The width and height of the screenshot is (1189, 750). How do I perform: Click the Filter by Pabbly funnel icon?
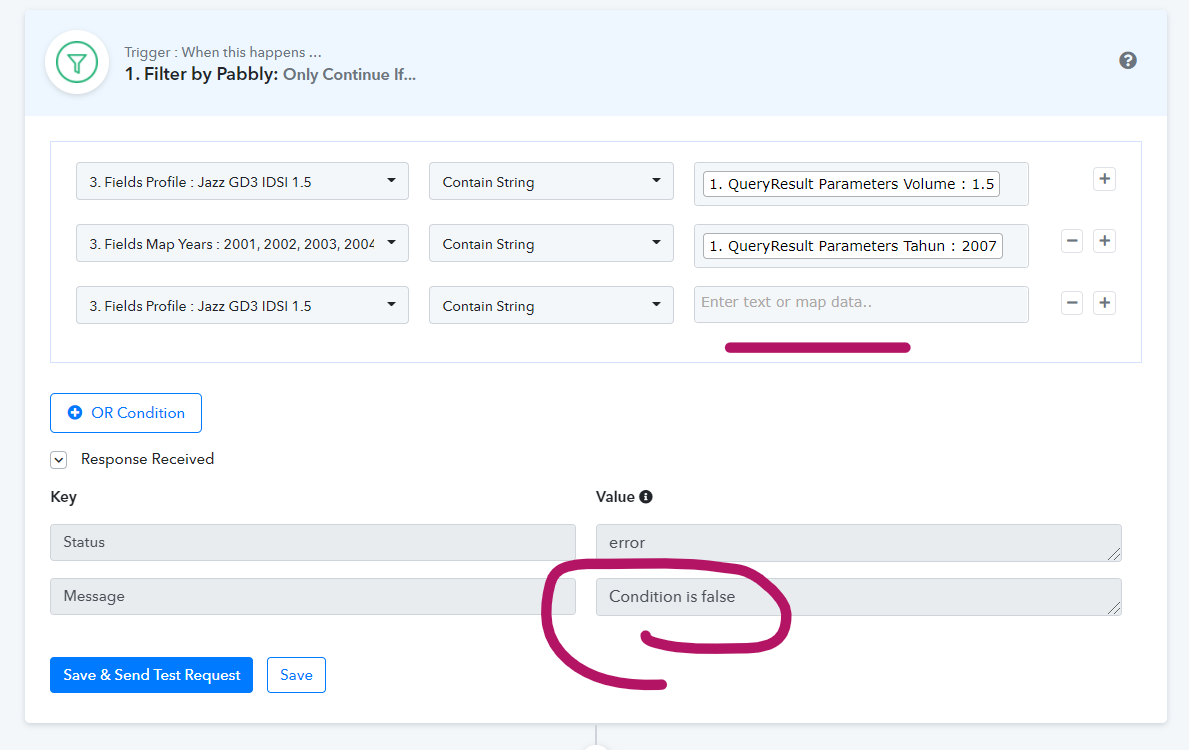77,62
